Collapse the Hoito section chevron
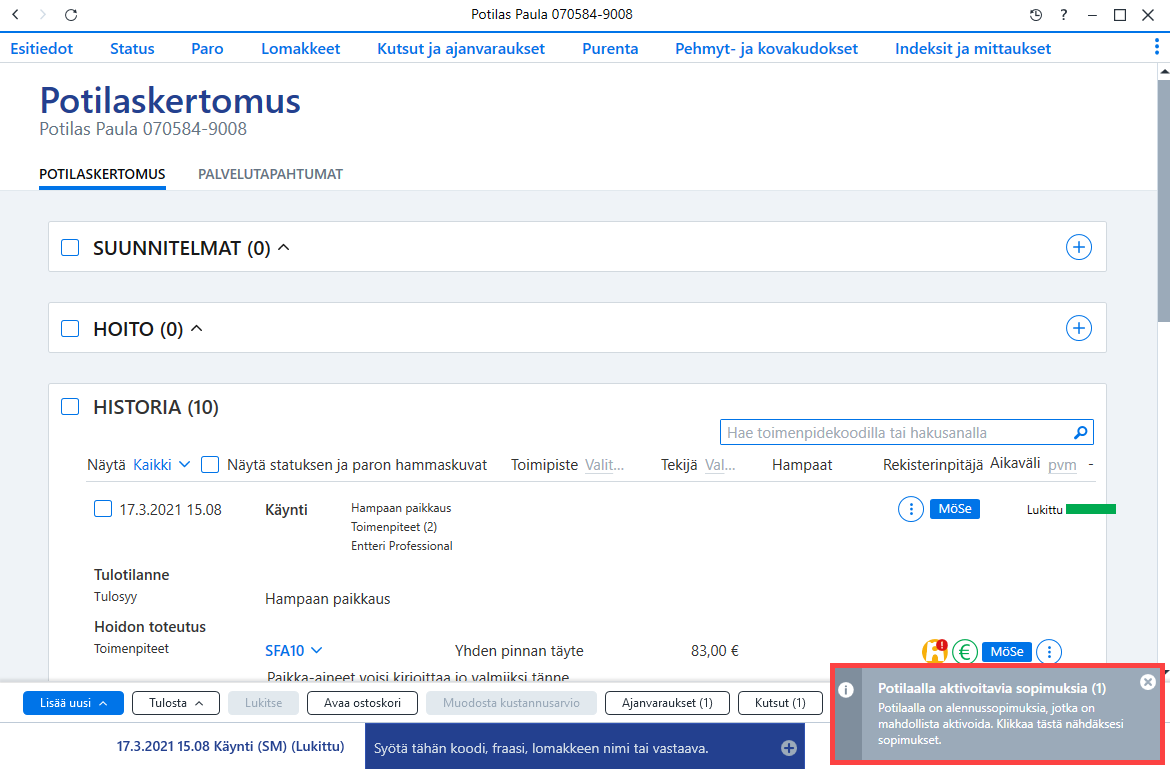1170x769 pixels. (x=197, y=328)
